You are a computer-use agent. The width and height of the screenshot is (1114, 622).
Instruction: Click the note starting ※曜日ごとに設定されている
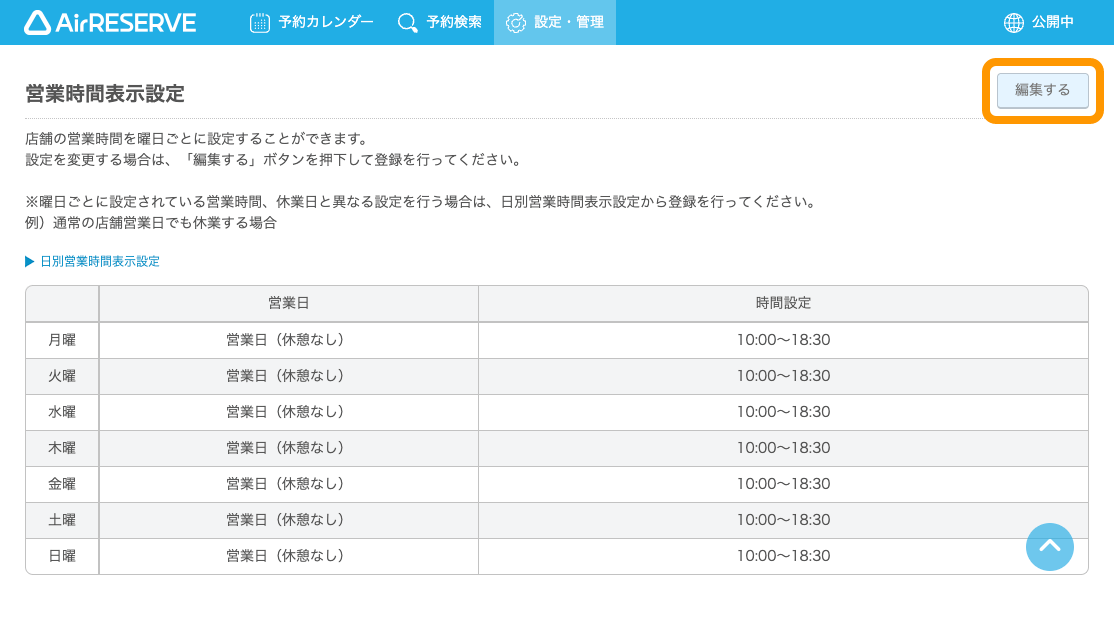[421, 202]
